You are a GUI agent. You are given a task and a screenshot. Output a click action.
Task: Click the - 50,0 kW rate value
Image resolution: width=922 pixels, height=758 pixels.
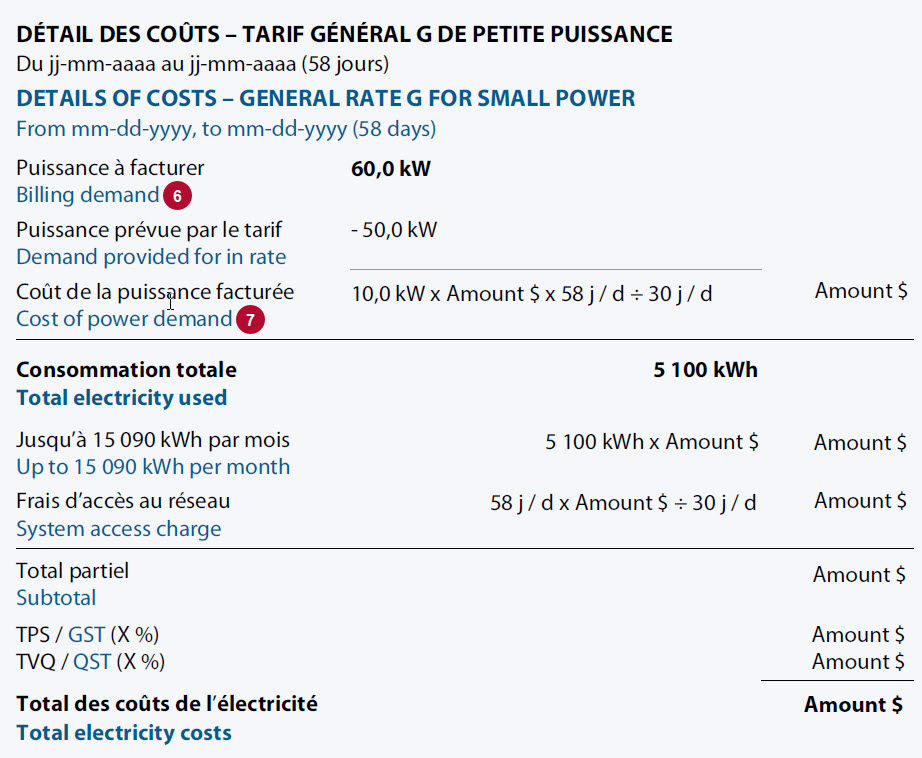(394, 230)
